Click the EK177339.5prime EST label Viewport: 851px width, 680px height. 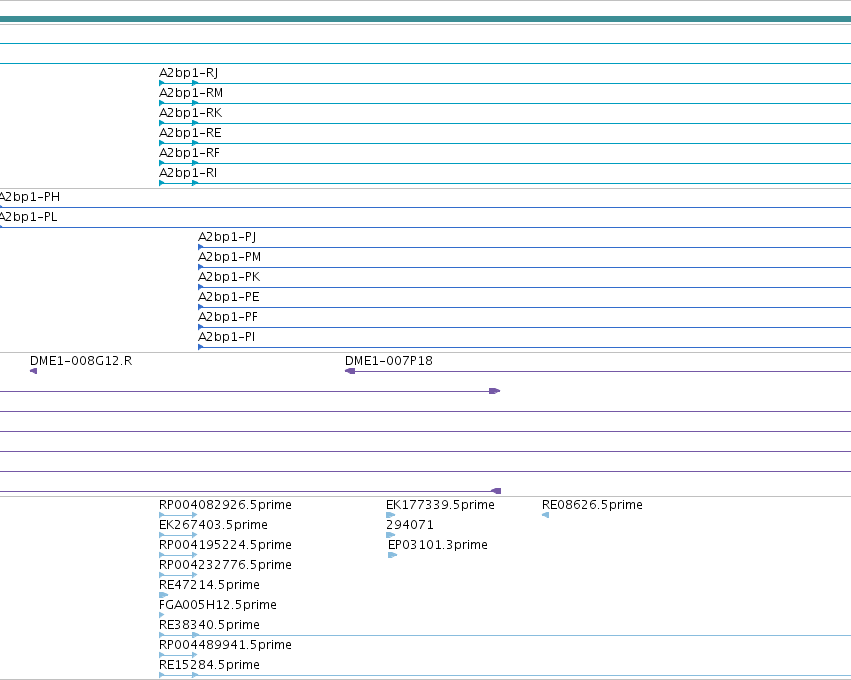pyautogui.click(x=440, y=505)
